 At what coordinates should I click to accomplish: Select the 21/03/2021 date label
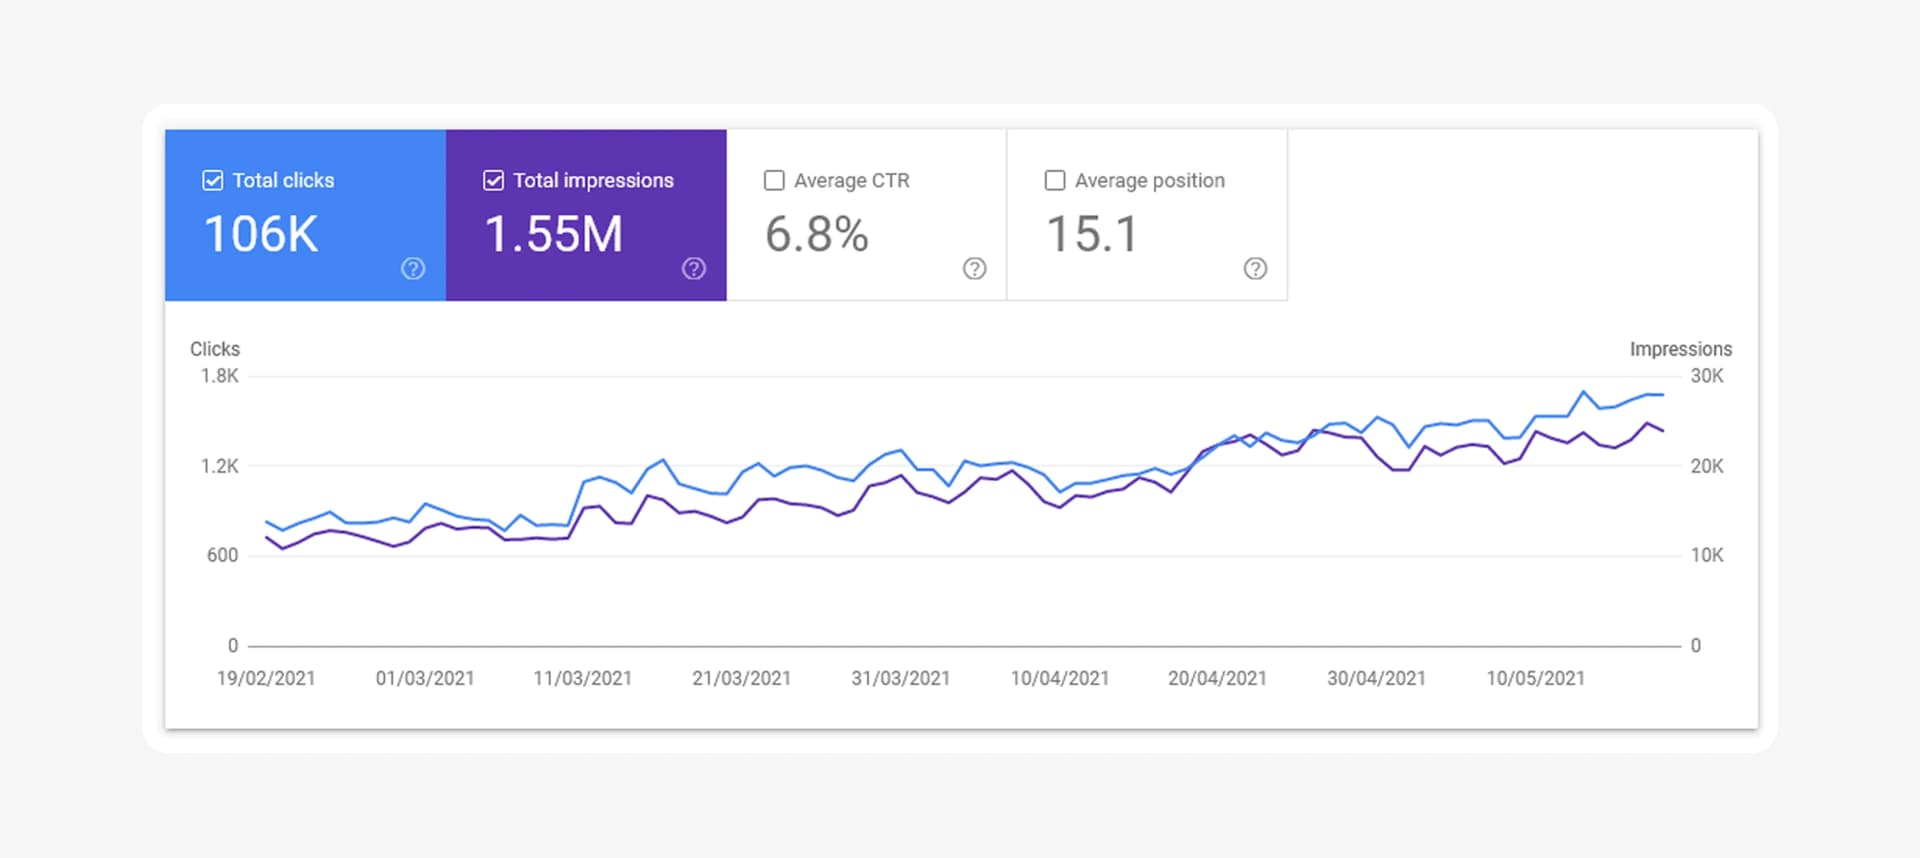coord(741,678)
